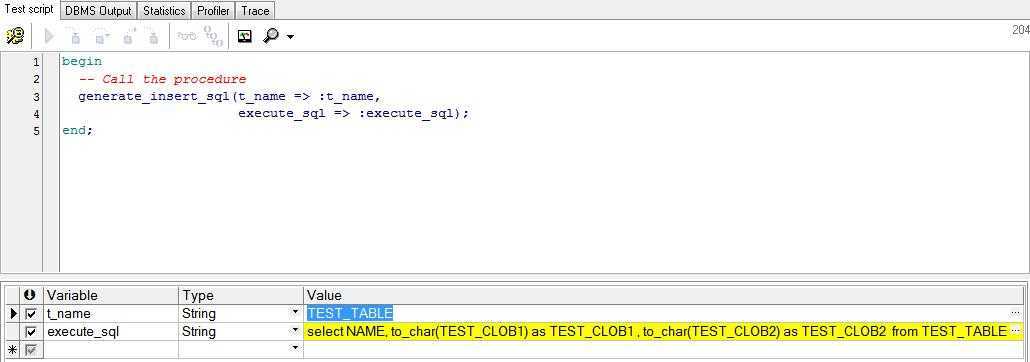Click the Variable column header
Image resolution: width=1030 pixels, height=362 pixels.
tap(110, 296)
